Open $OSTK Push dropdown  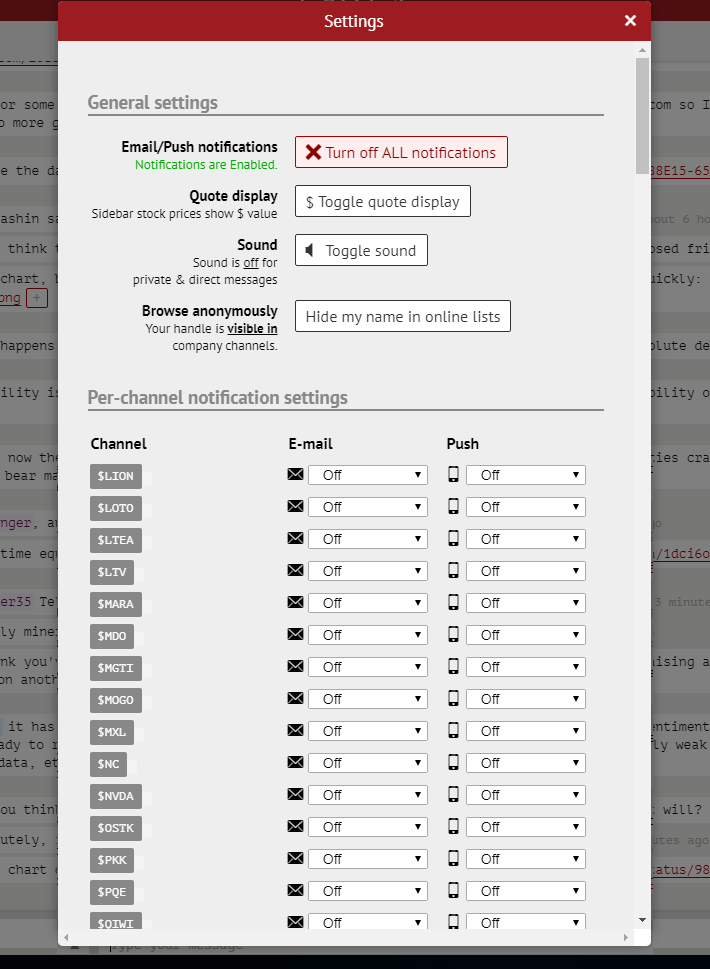[525, 827]
